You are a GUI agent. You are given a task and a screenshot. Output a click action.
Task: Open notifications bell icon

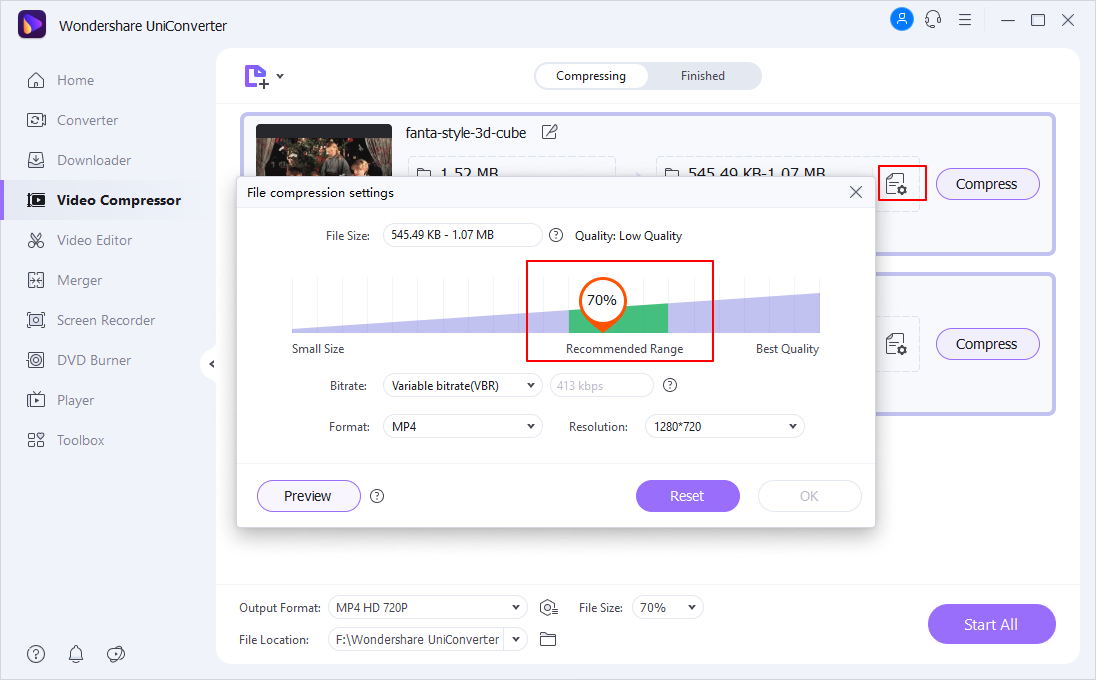[76, 654]
